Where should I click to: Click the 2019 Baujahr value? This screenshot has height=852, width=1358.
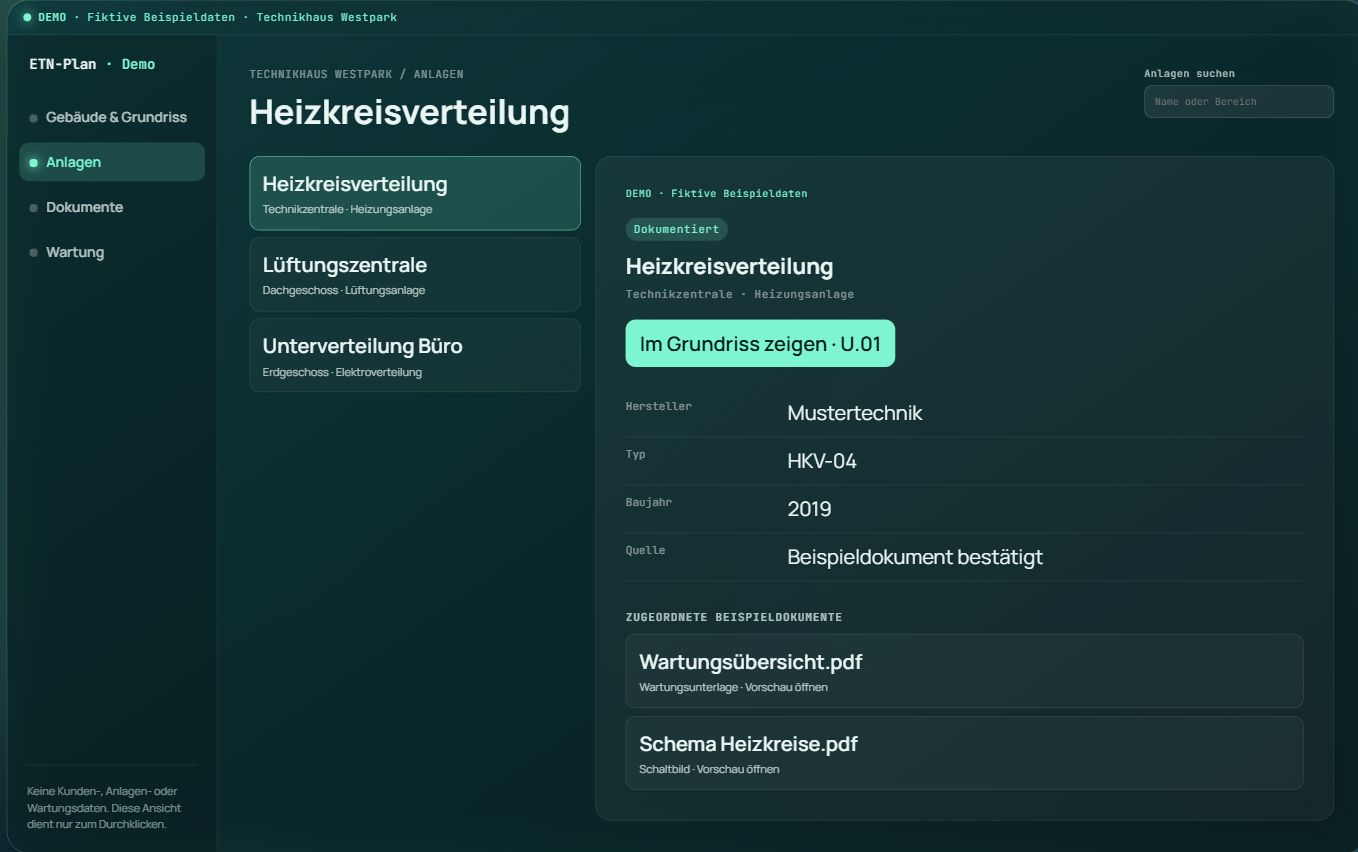pos(809,509)
